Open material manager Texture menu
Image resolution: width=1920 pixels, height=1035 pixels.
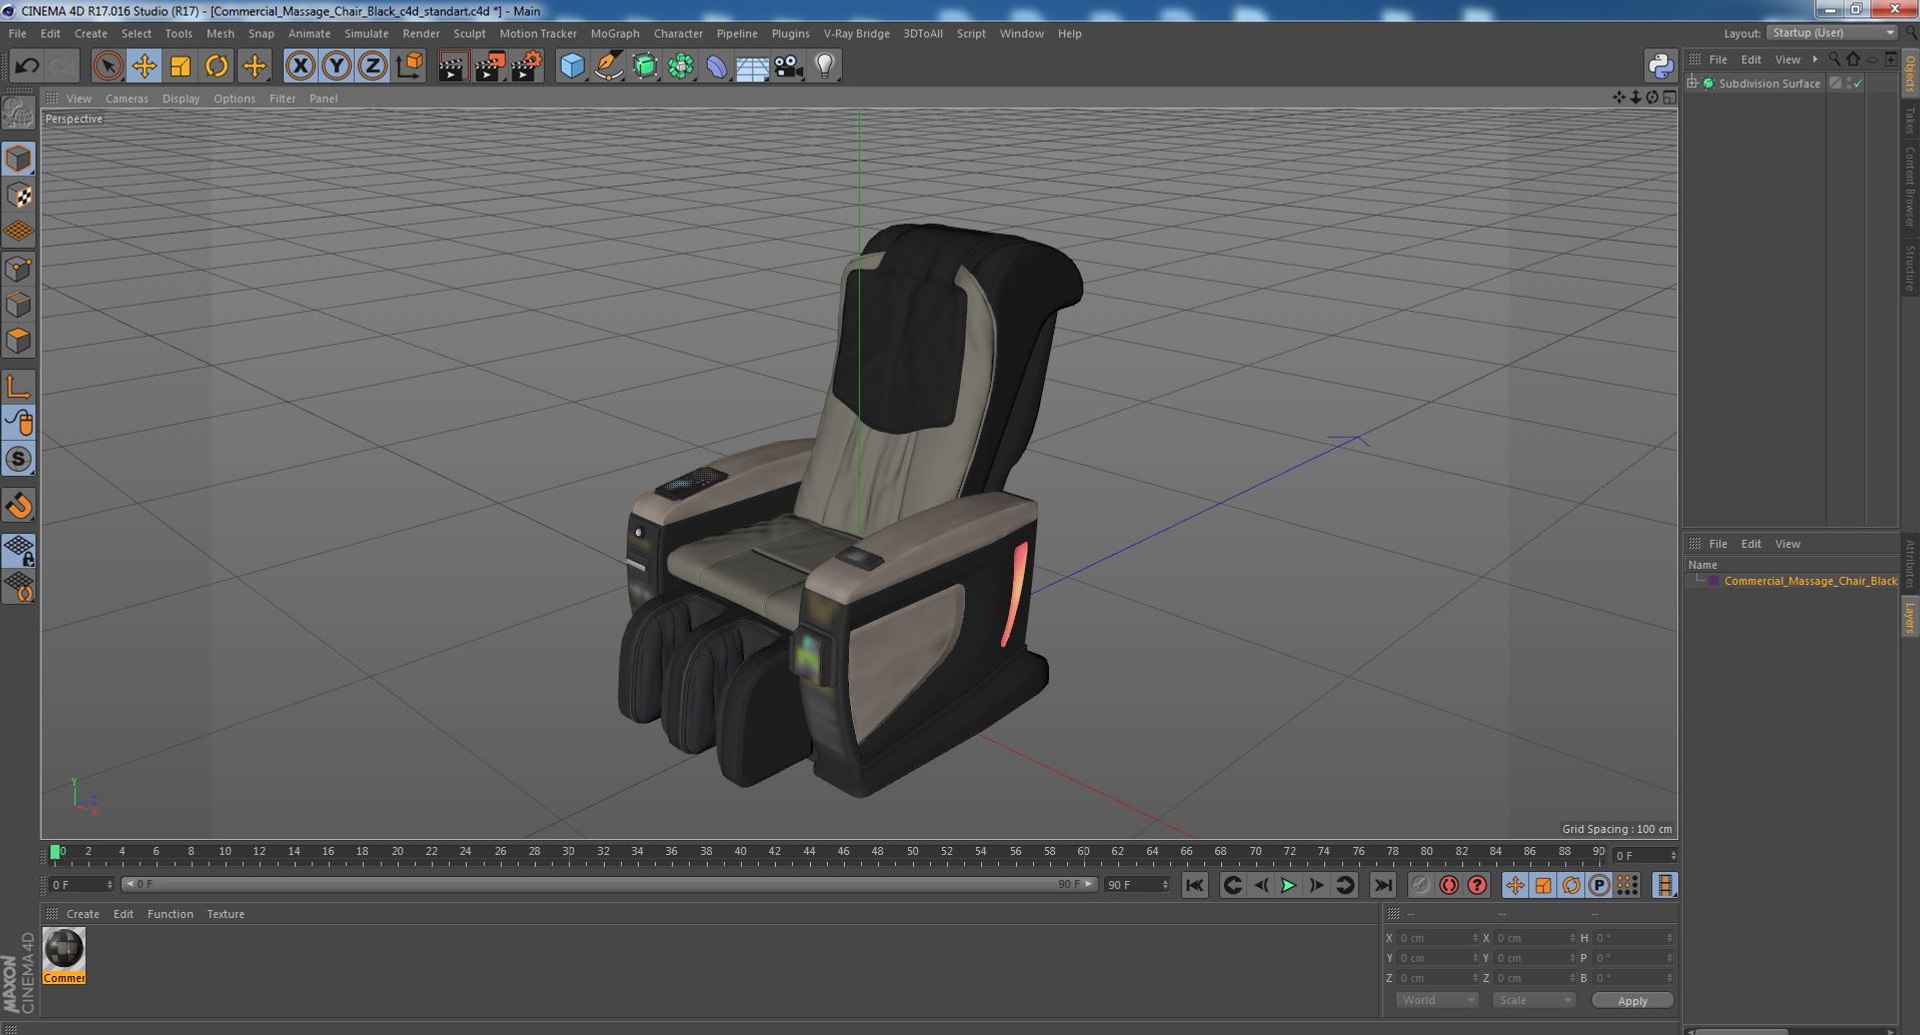[225, 914]
